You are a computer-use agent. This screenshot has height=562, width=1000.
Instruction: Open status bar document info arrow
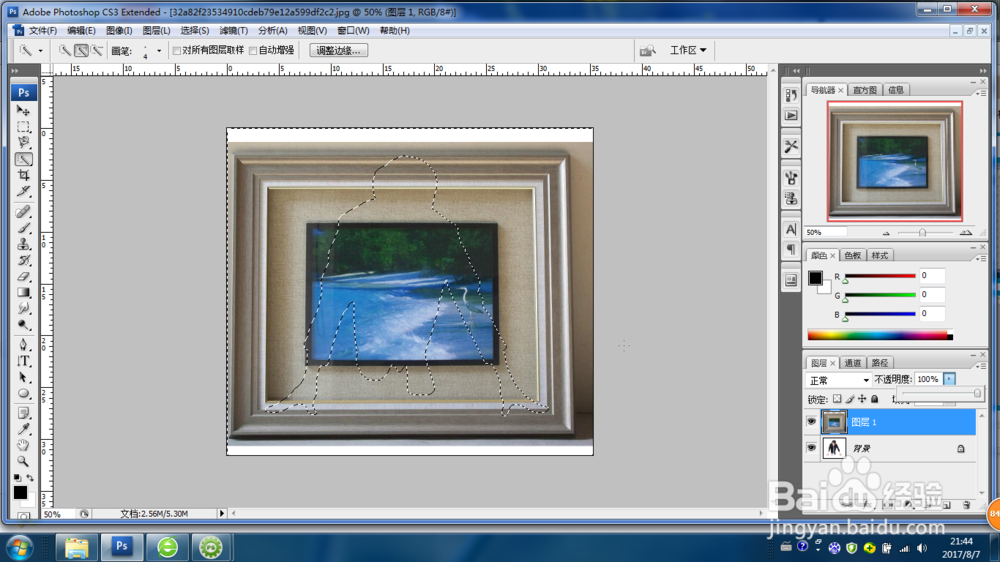[x=222, y=514]
